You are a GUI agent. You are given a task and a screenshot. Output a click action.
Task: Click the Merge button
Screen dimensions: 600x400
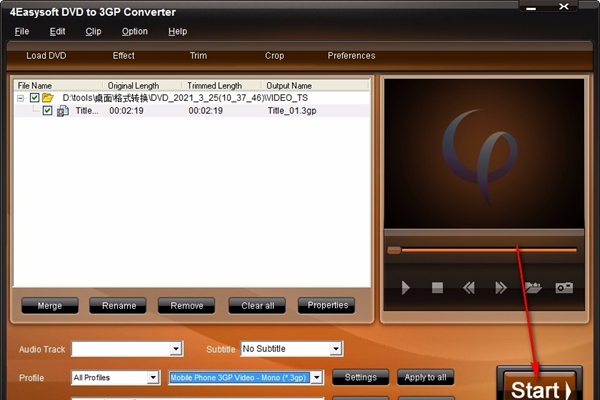[x=50, y=305]
